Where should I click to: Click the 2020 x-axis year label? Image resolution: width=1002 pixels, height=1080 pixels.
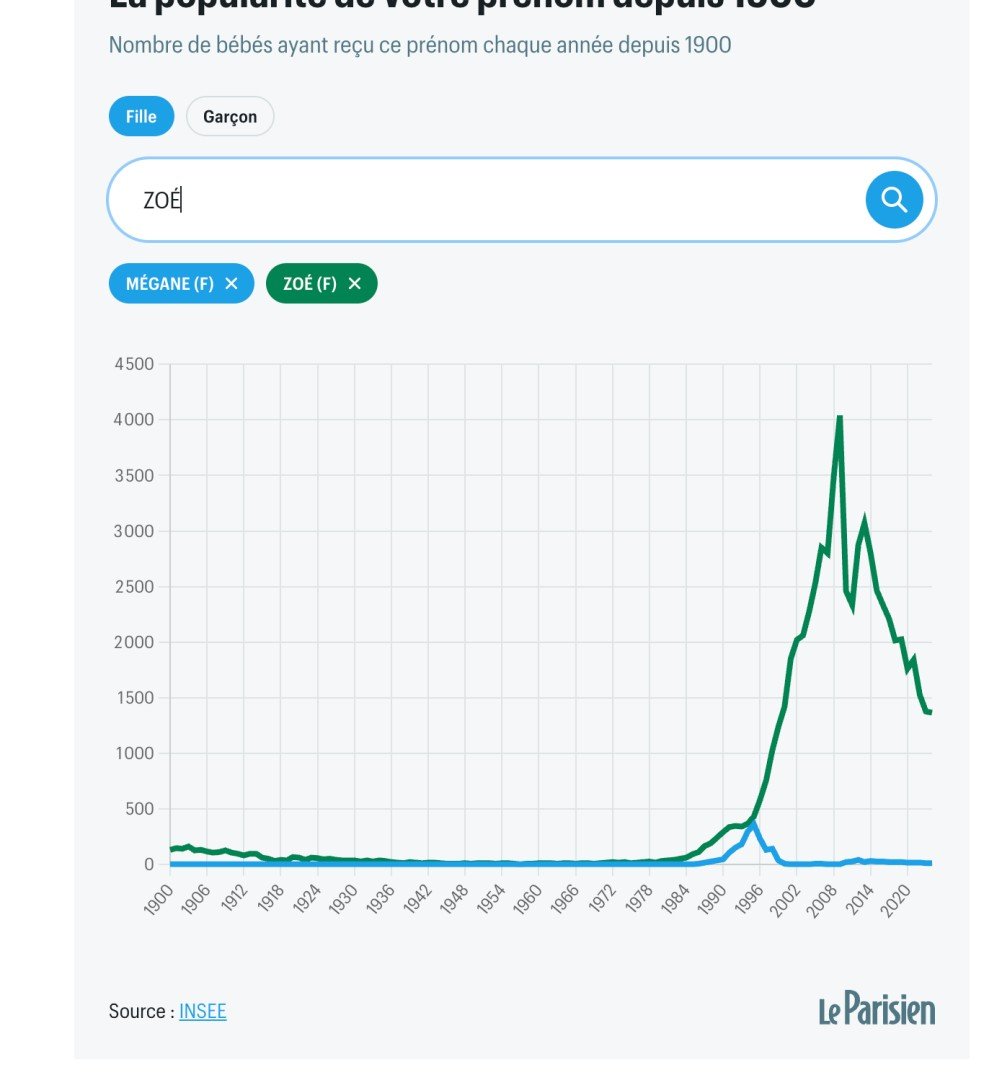tap(897, 900)
